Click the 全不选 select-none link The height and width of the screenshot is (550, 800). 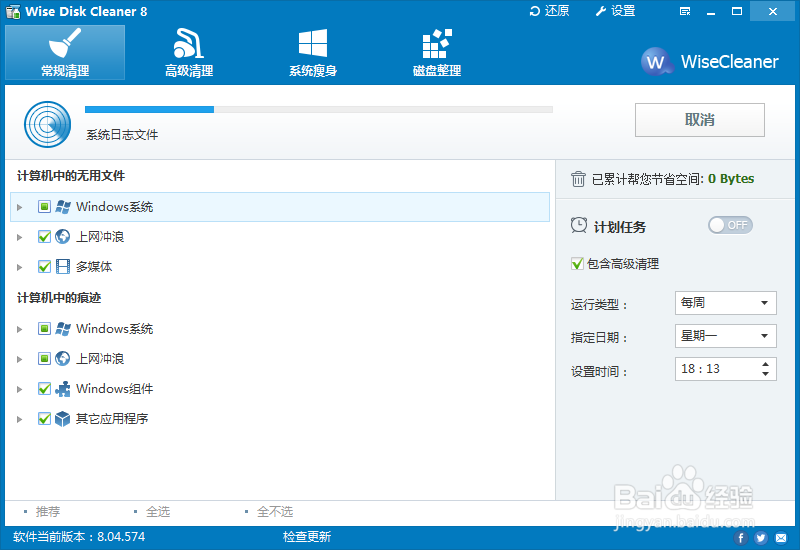(x=275, y=511)
